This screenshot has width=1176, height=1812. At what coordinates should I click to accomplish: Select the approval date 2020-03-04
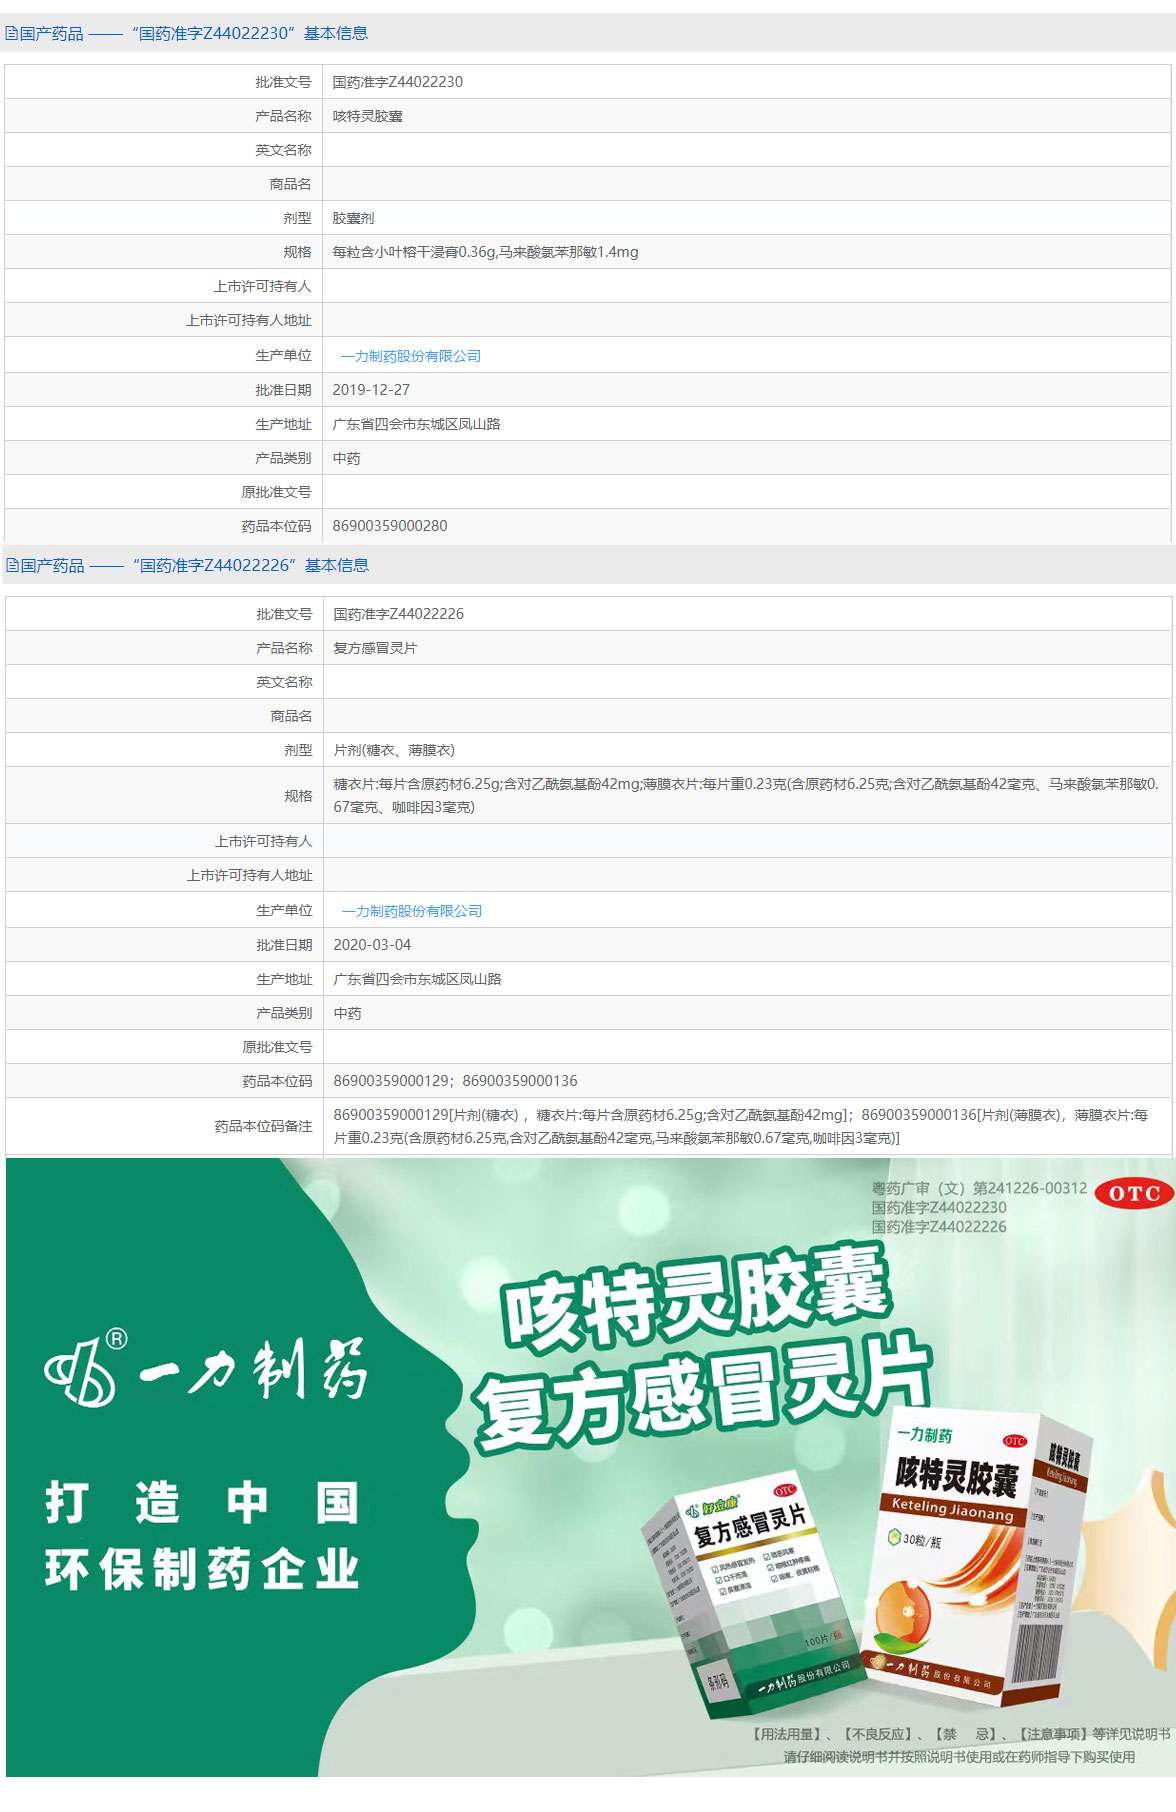(372, 945)
